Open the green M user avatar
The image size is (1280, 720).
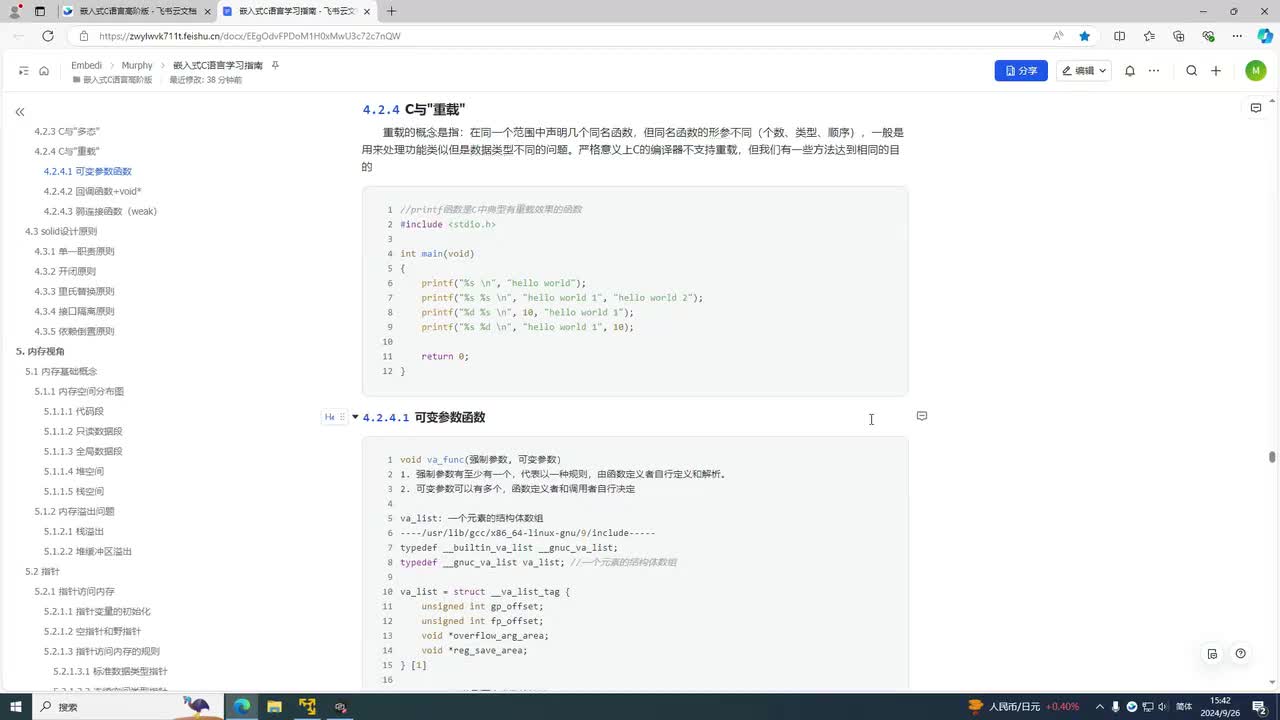pos(1256,71)
